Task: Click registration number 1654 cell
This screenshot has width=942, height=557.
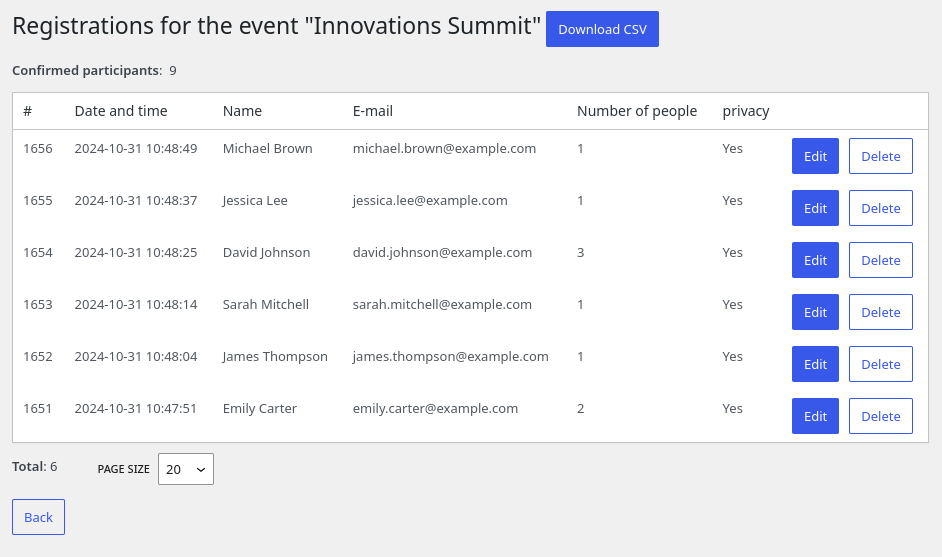Action: point(38,252)
